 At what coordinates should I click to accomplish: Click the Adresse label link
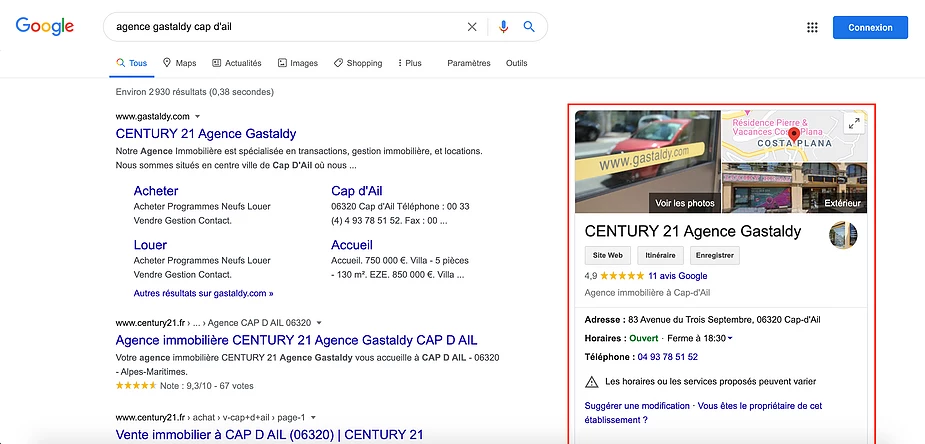click(x=605, y=320)
